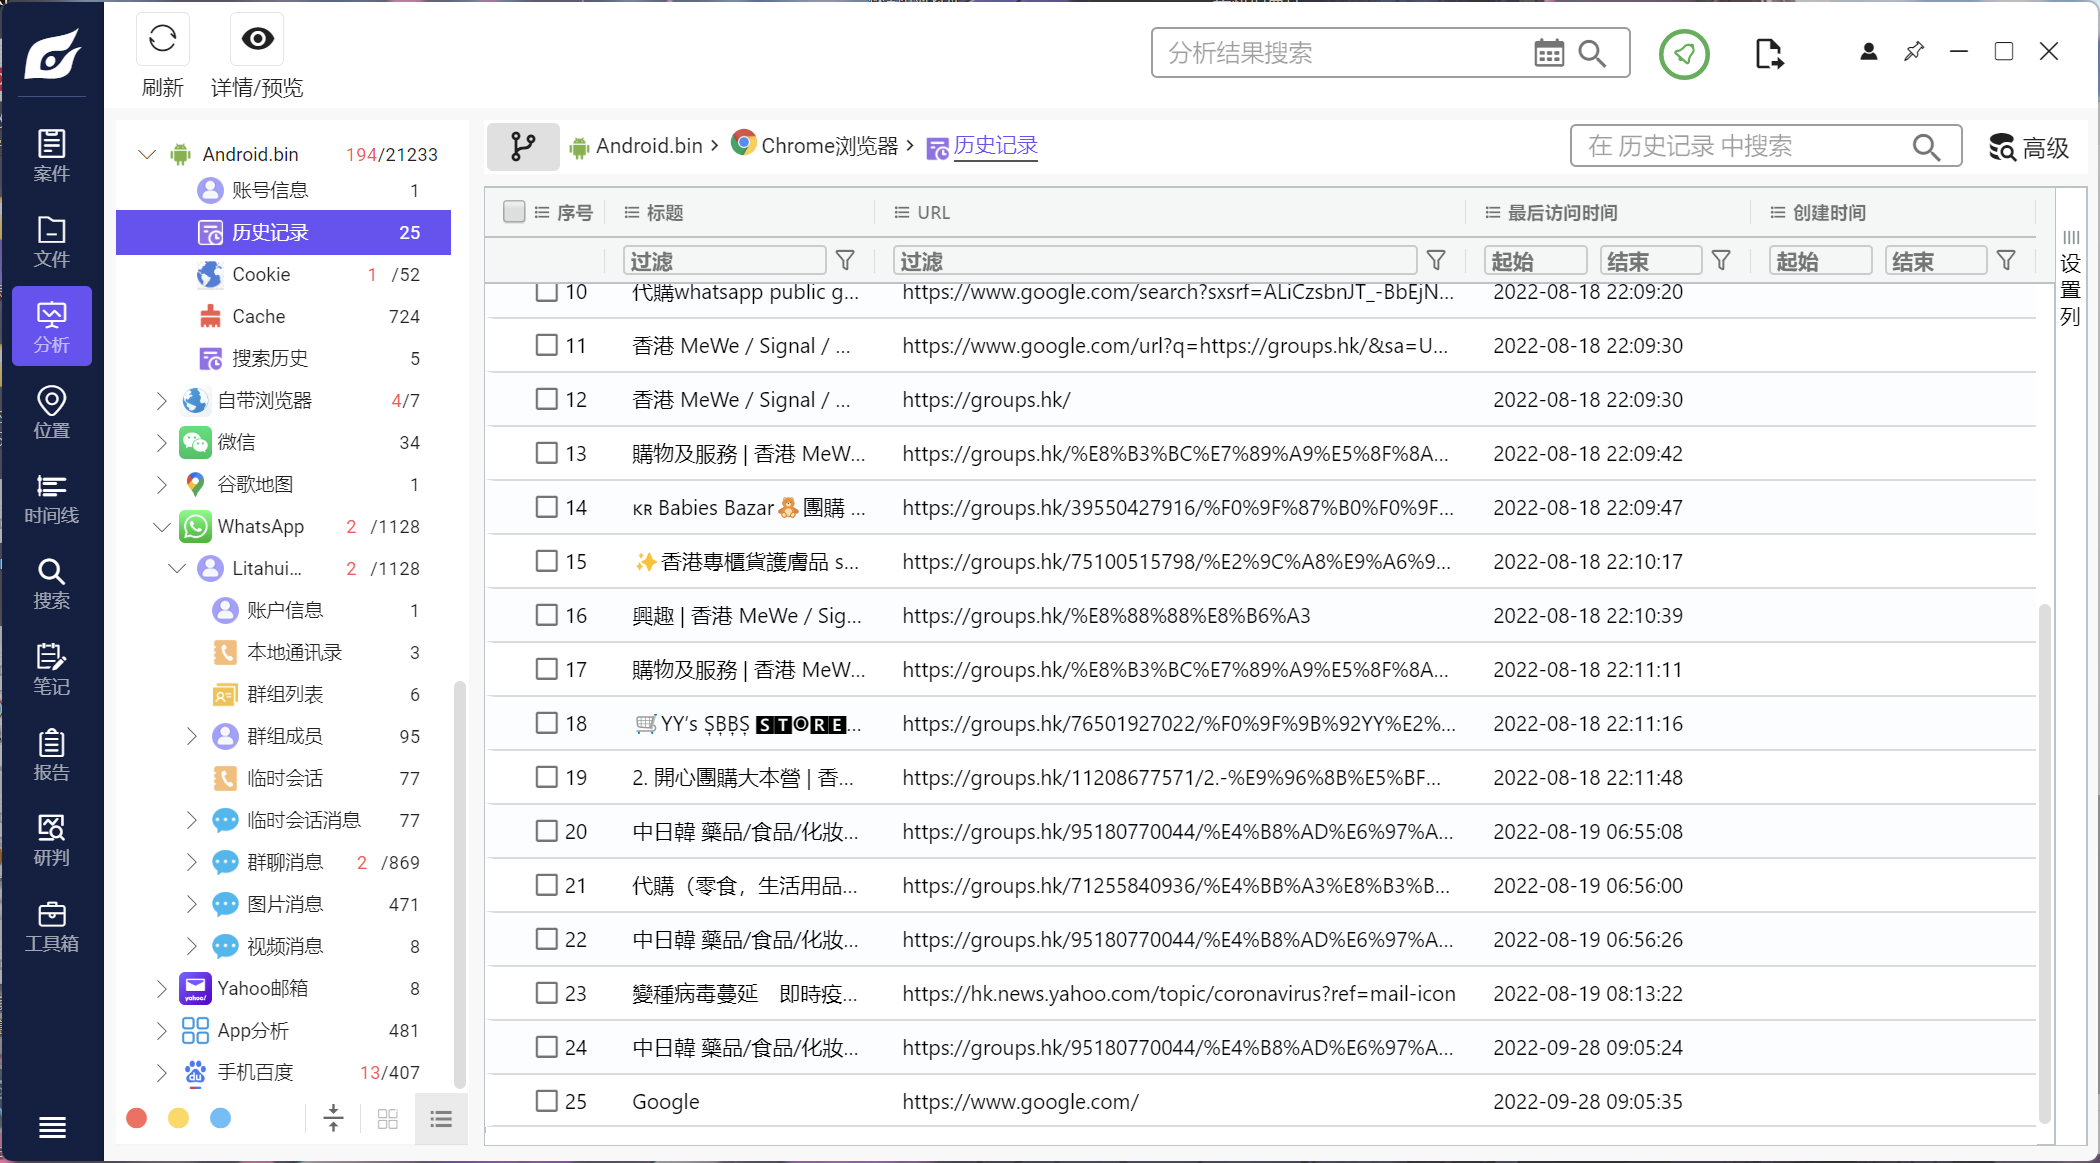Select the 分析 sidebar icon

click(x=52, y=327)
